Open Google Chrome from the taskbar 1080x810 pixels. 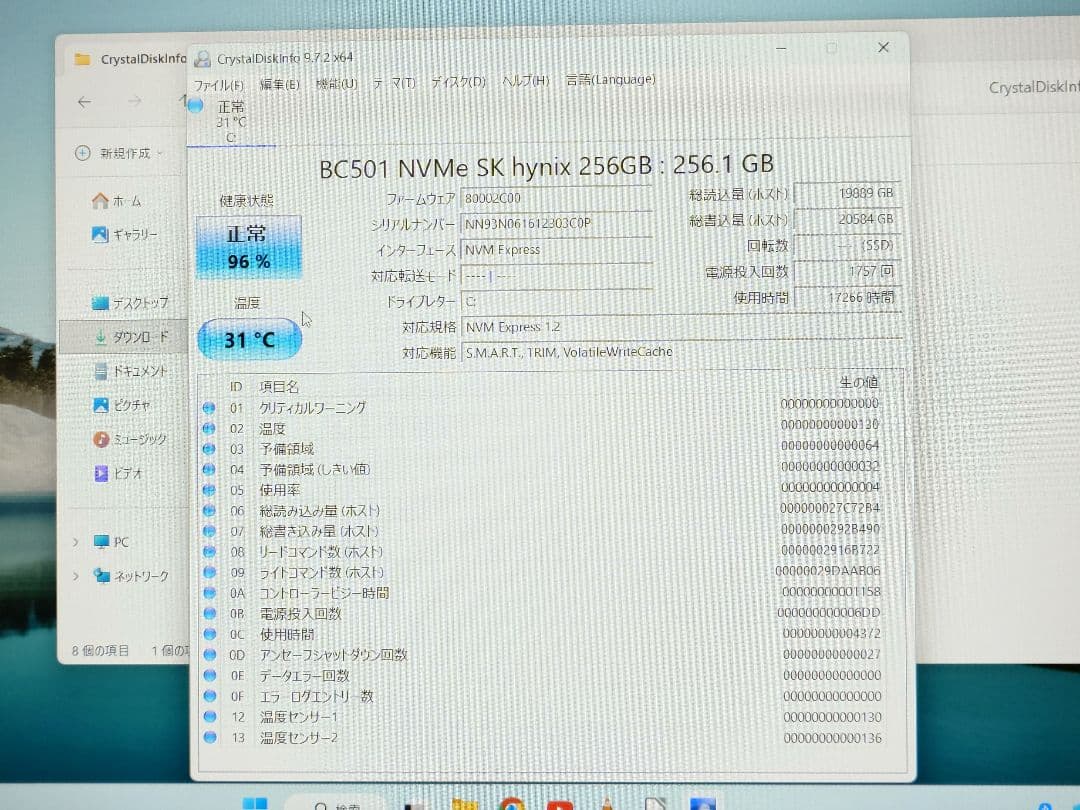pyautogui.click(x=511, y=803)
